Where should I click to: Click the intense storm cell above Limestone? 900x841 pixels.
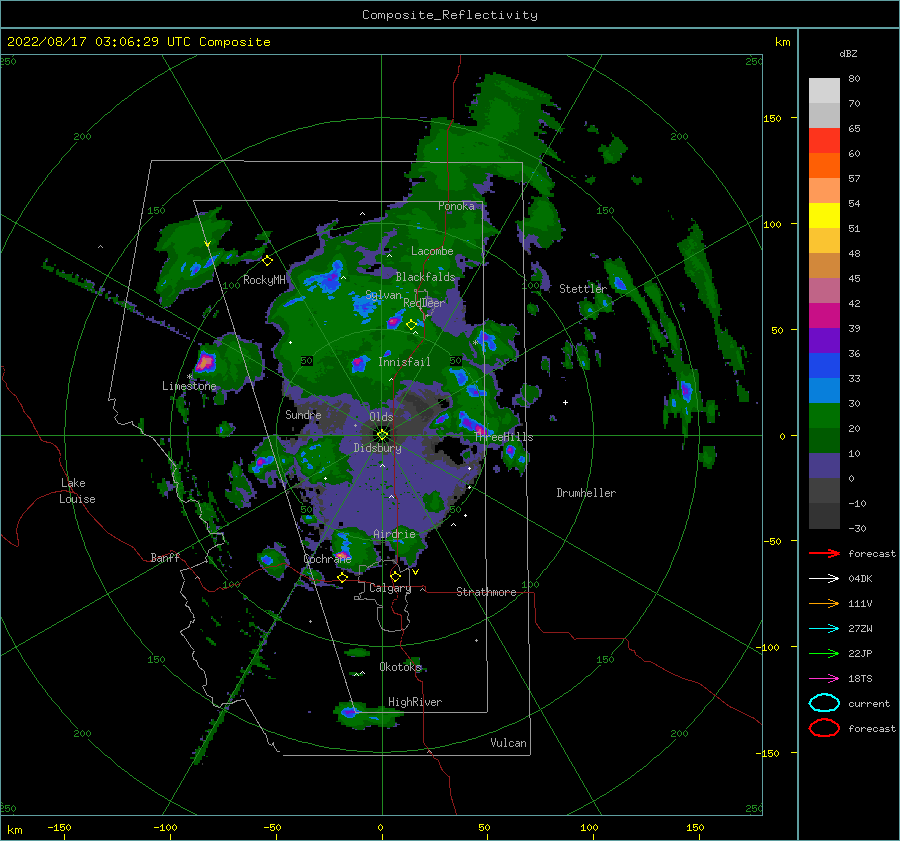[205, 363]
